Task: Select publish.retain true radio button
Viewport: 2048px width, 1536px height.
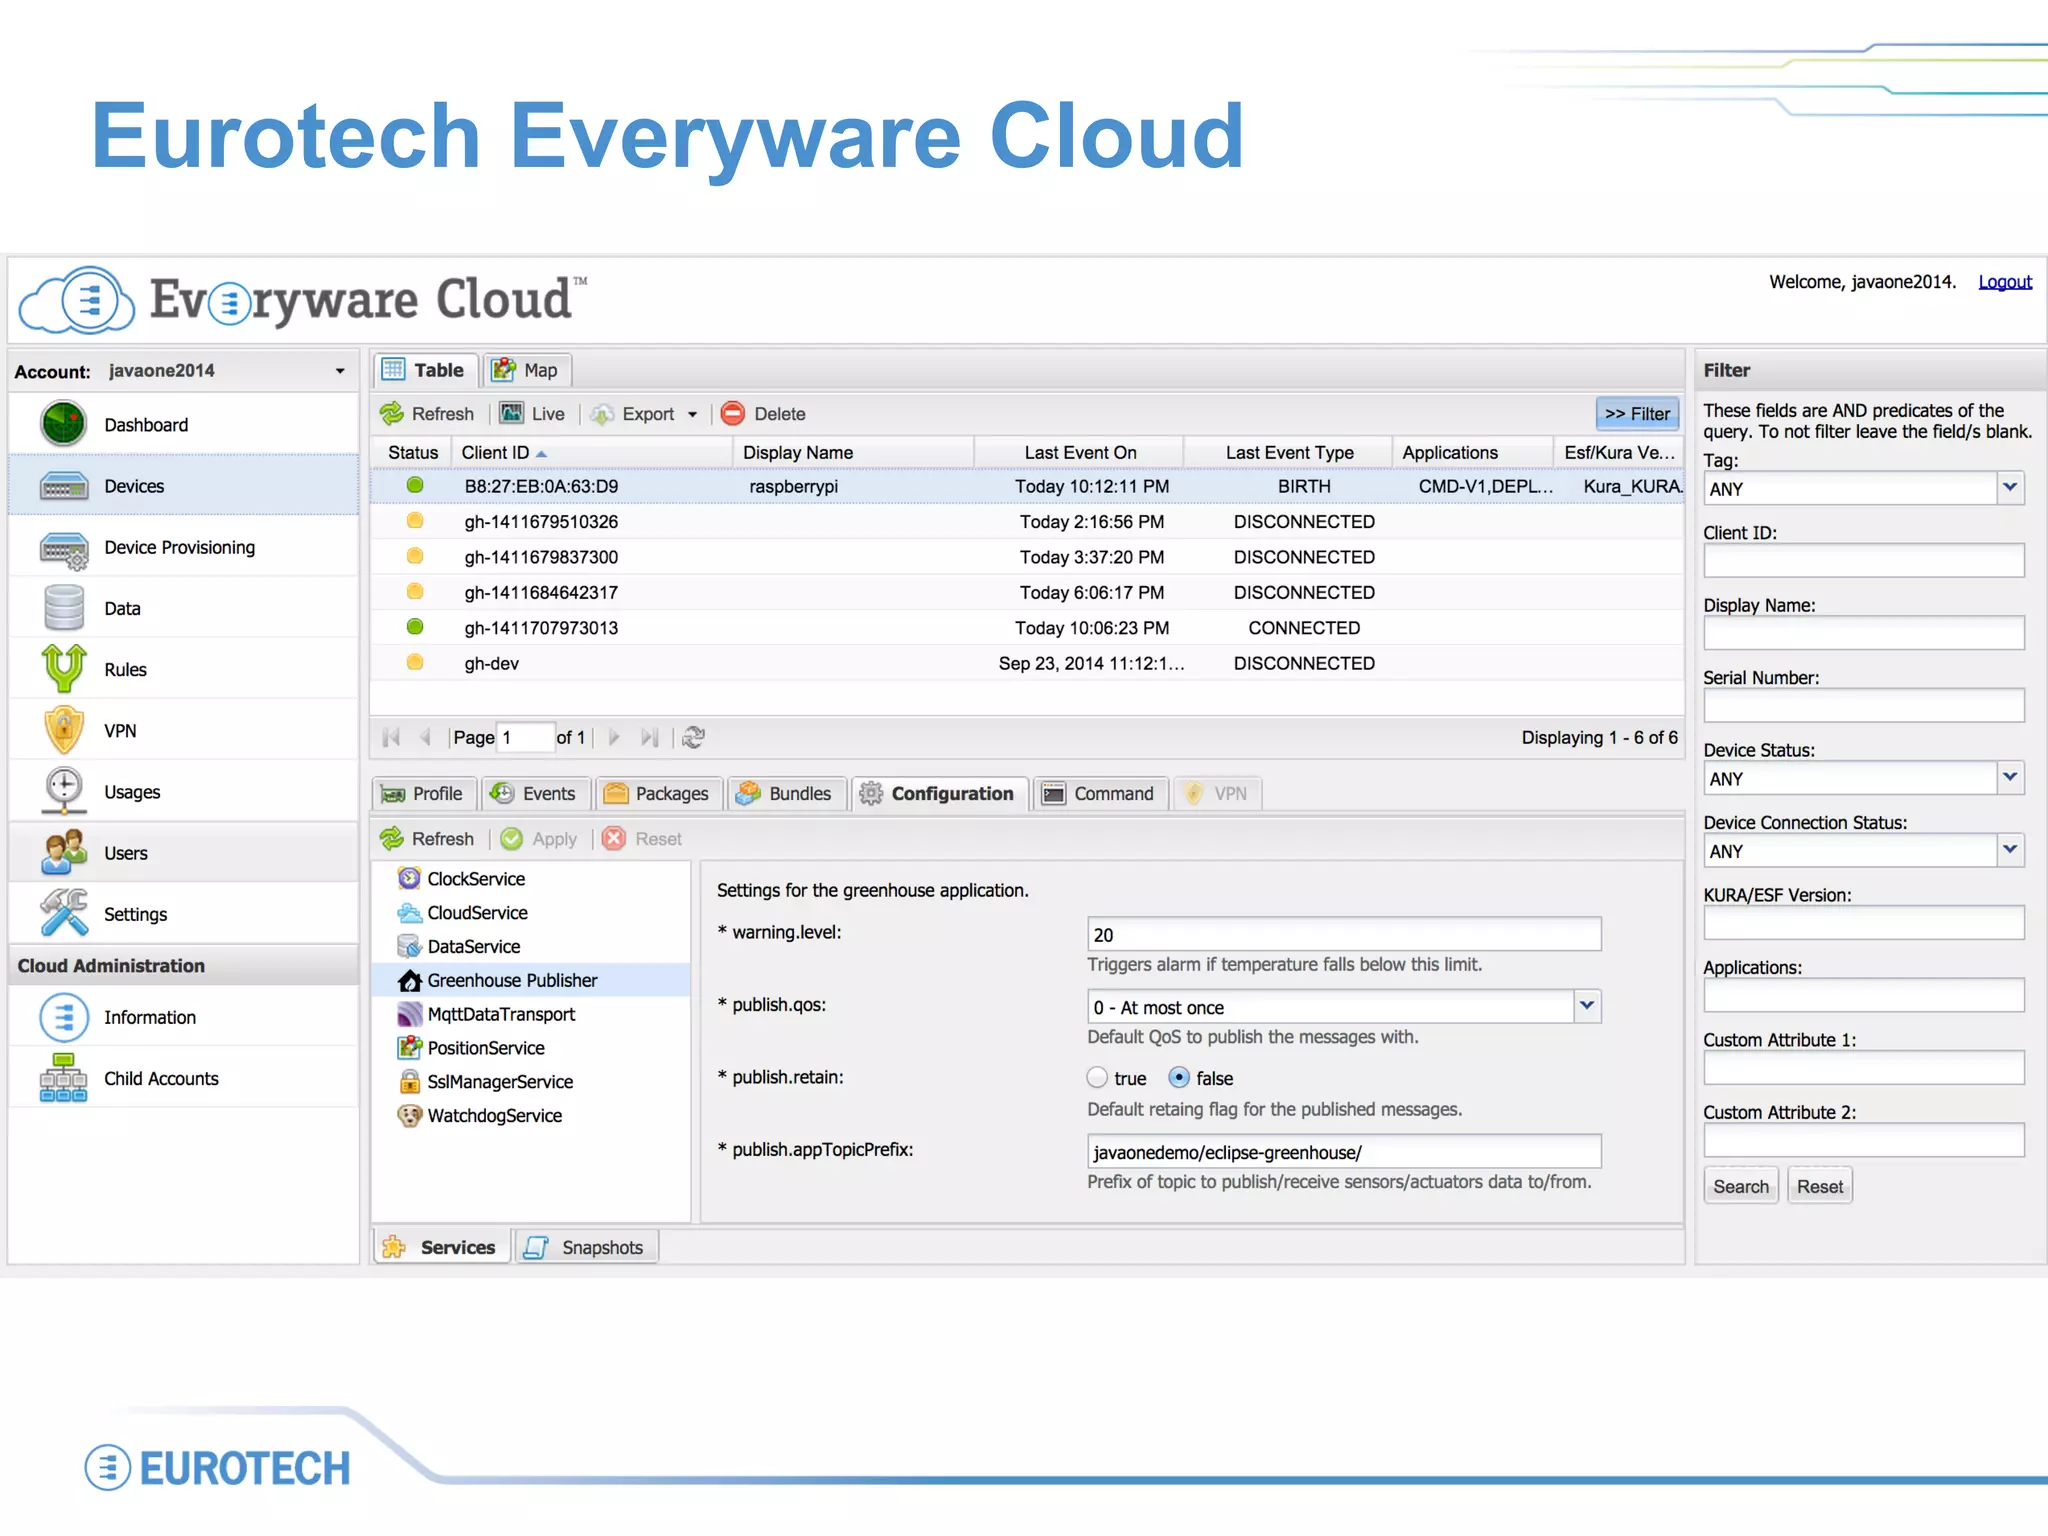Action: [x=1097, y=1078]
